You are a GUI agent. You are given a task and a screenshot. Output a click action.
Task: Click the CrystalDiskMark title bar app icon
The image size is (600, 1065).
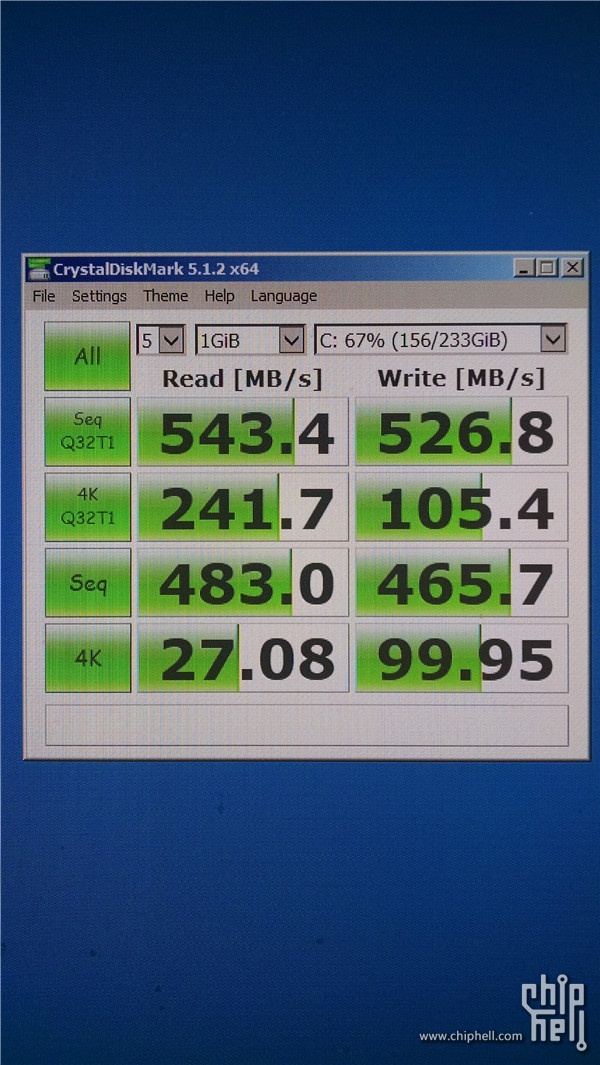pos(39,268)
